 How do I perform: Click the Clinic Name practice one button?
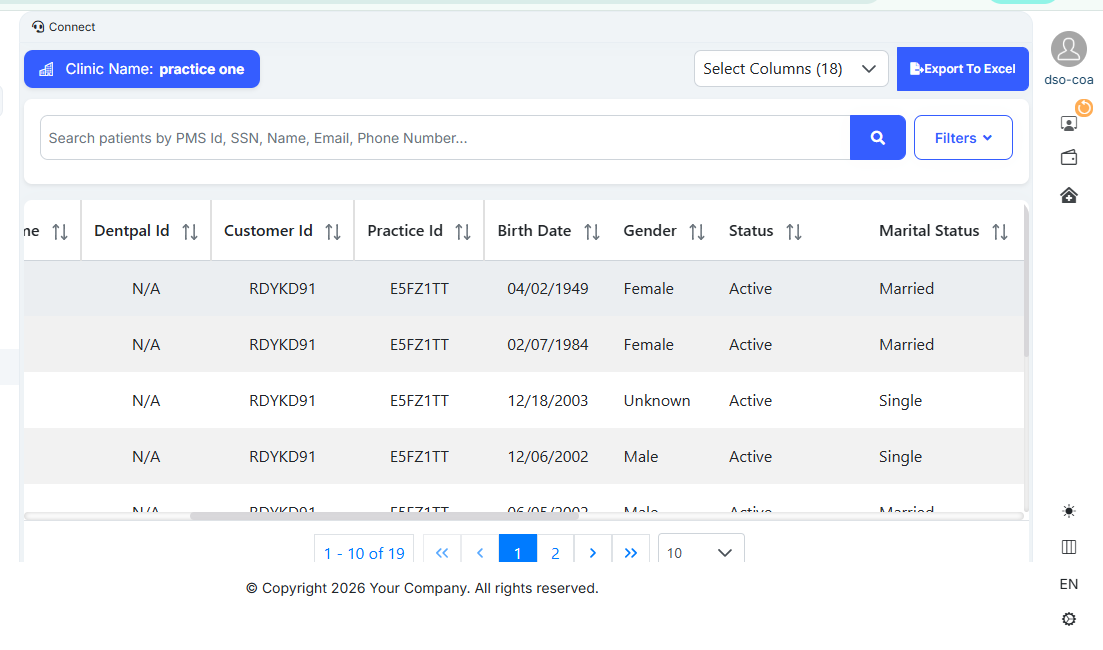click(x=142, y=69)
